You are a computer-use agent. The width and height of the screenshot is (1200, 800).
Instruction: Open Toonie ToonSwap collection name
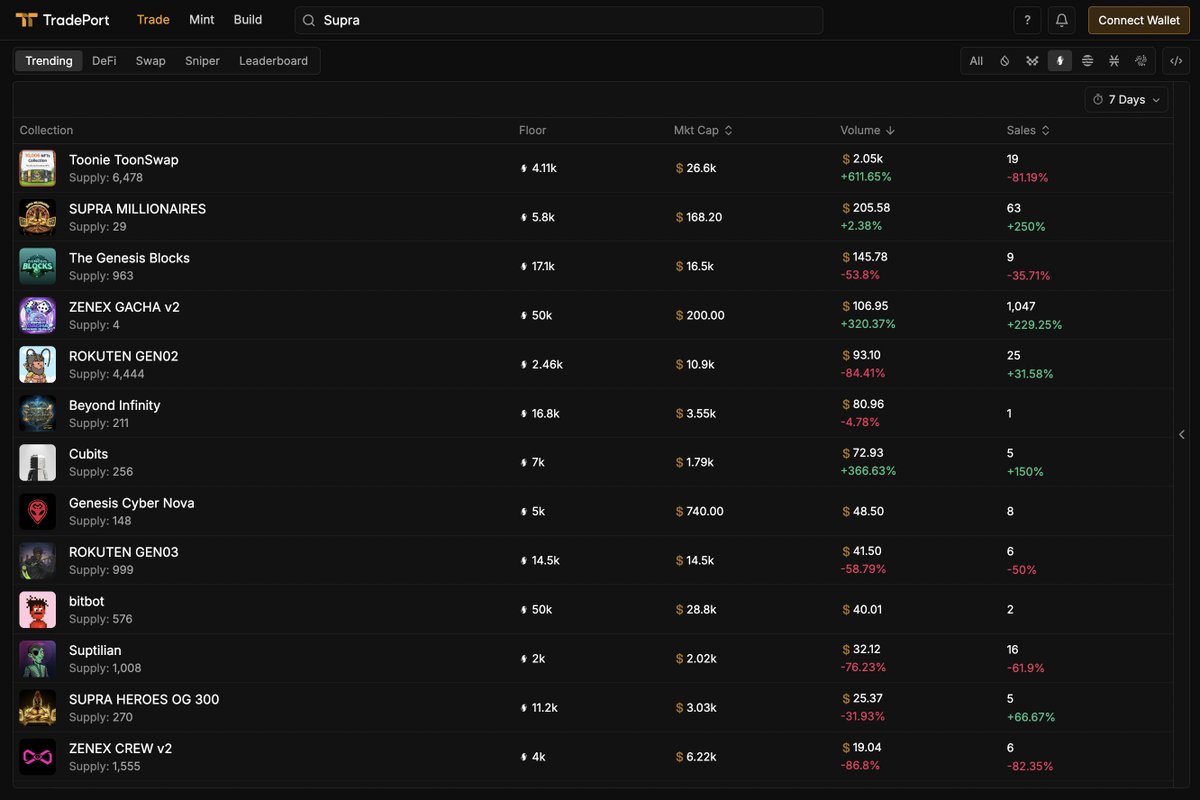[124, 160]
